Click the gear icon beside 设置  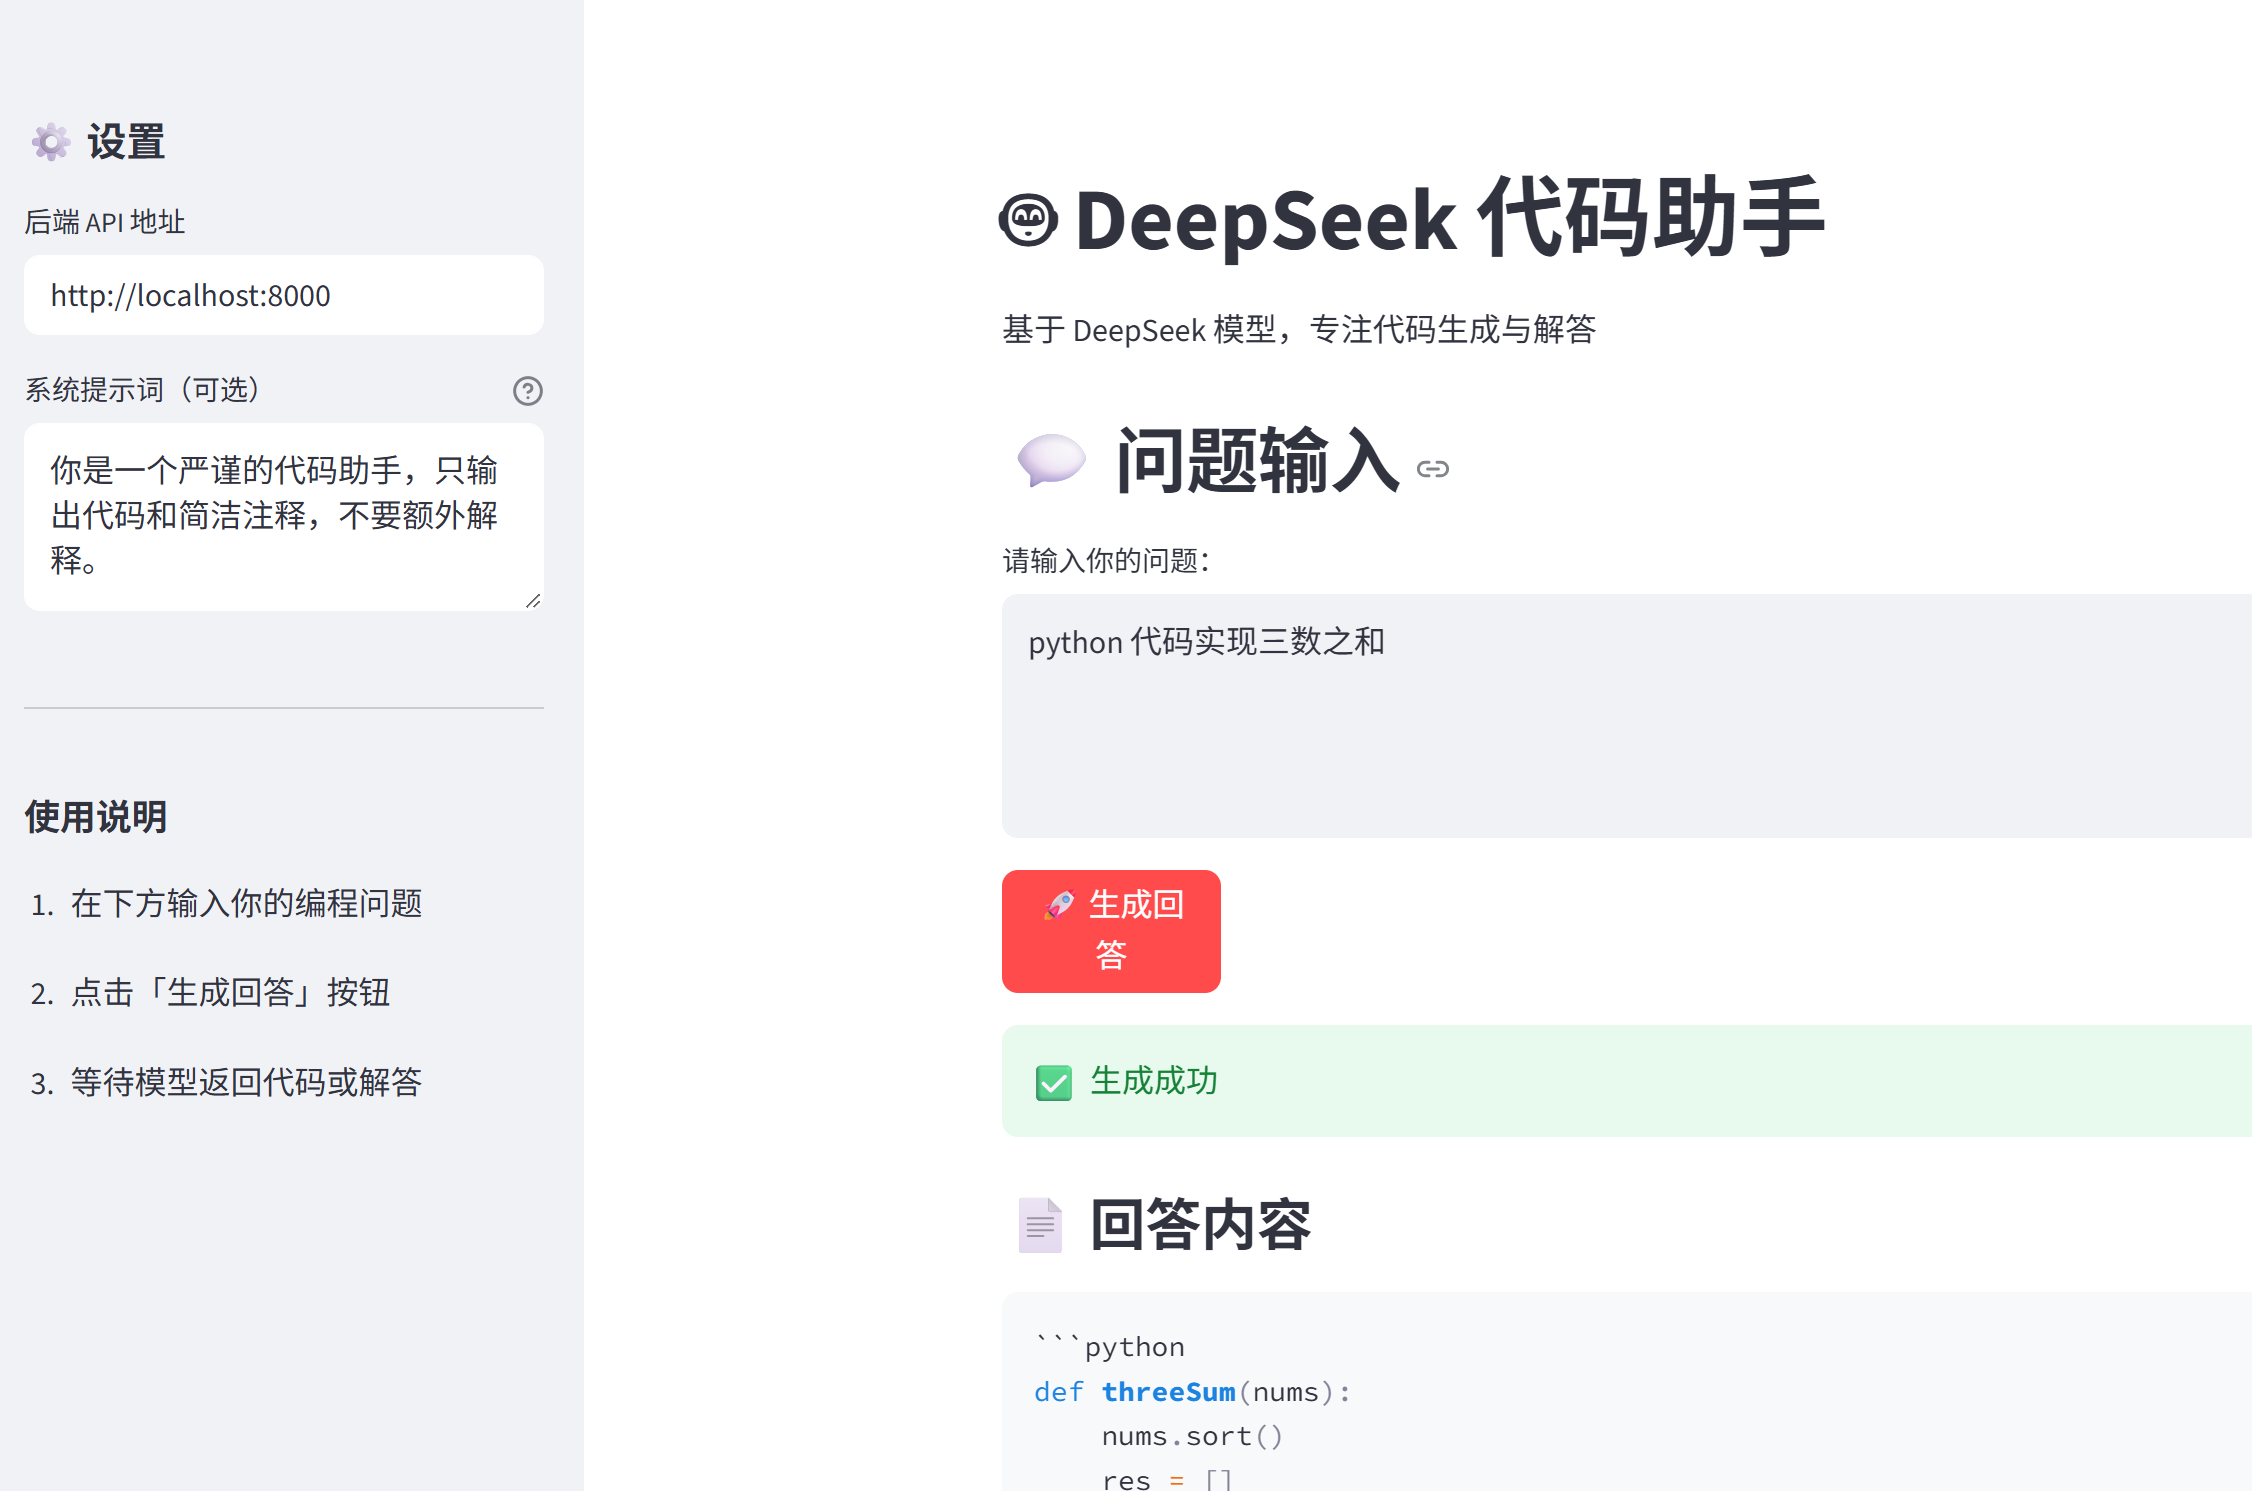pos(51,142)
